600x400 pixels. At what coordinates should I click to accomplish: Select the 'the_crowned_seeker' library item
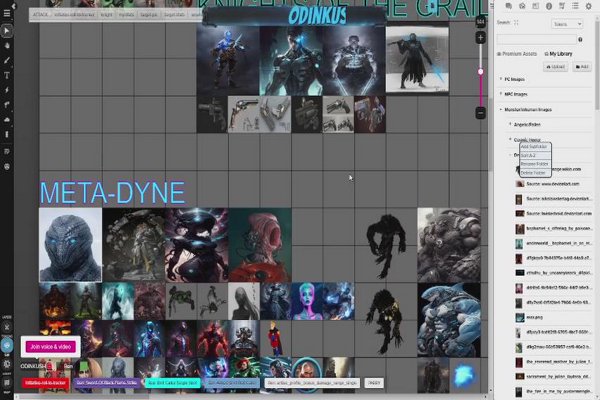(553, 362)
